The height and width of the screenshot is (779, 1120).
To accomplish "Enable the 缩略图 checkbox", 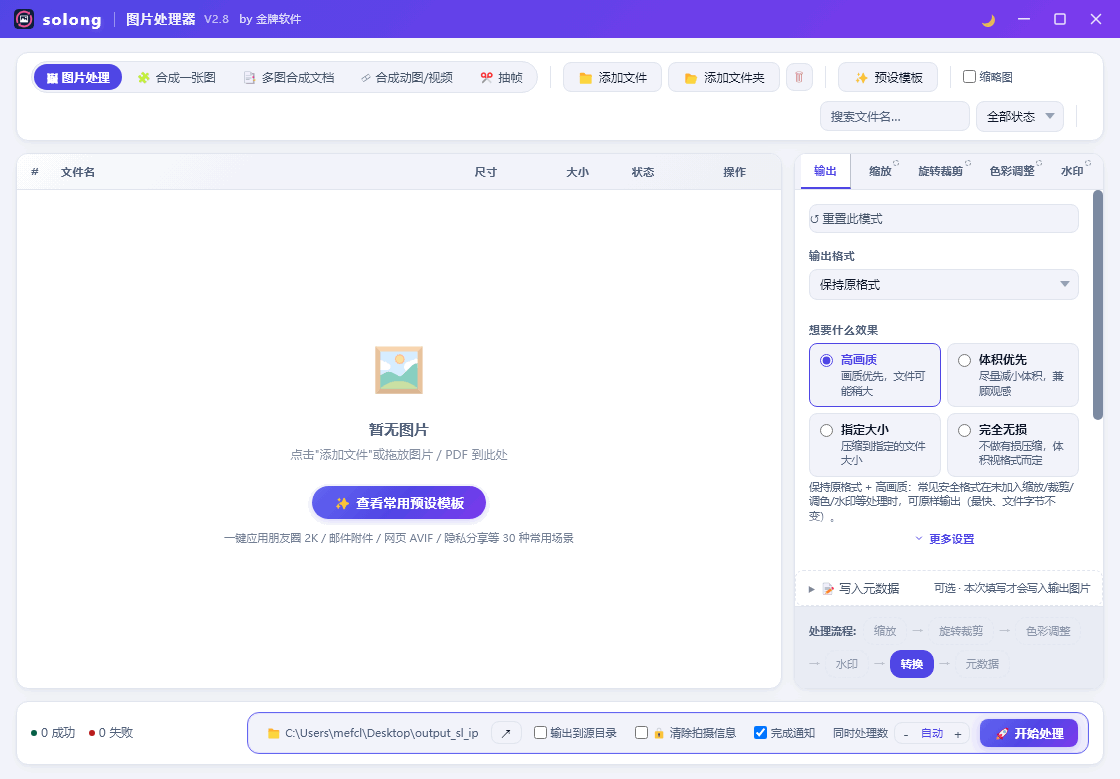I will 969,76.
